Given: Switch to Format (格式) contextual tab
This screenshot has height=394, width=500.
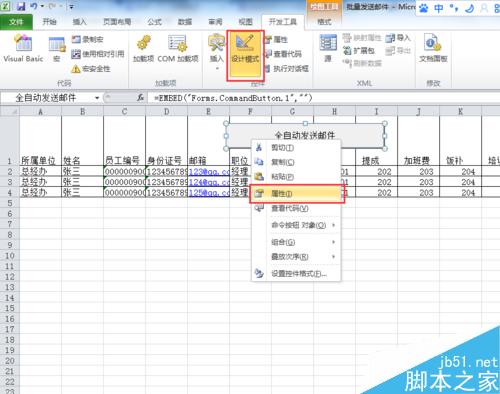Looking at the screenshot, I should pos(324,22).
